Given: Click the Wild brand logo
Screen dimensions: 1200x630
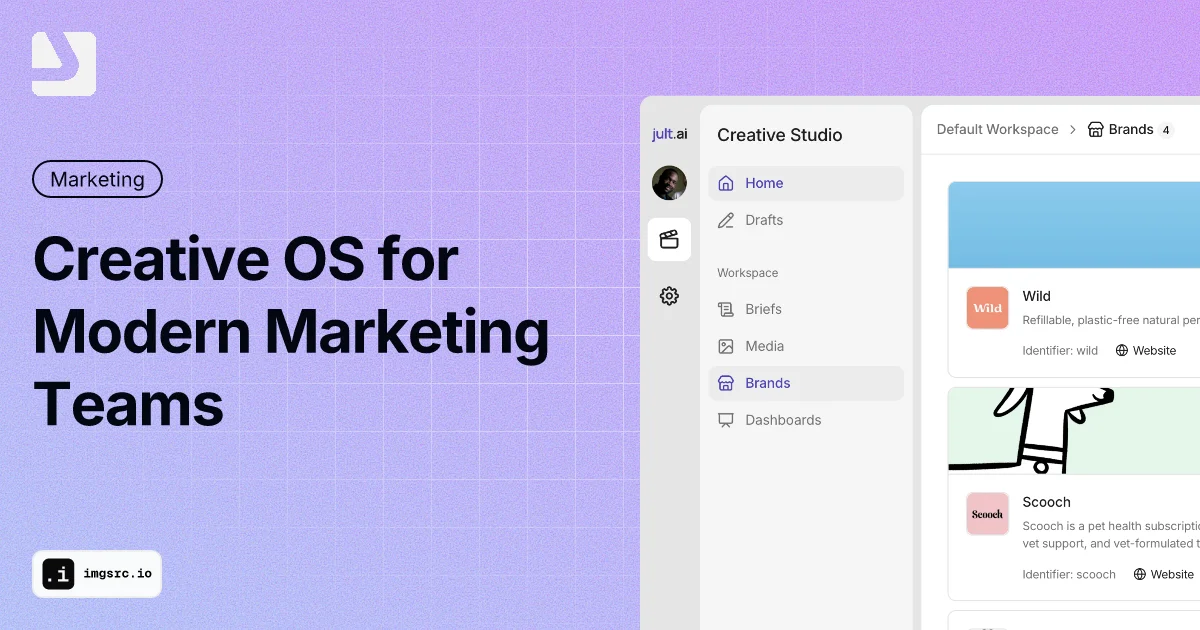Looking at the screenshot, I should pyautogui.click(x=987, y=308).
